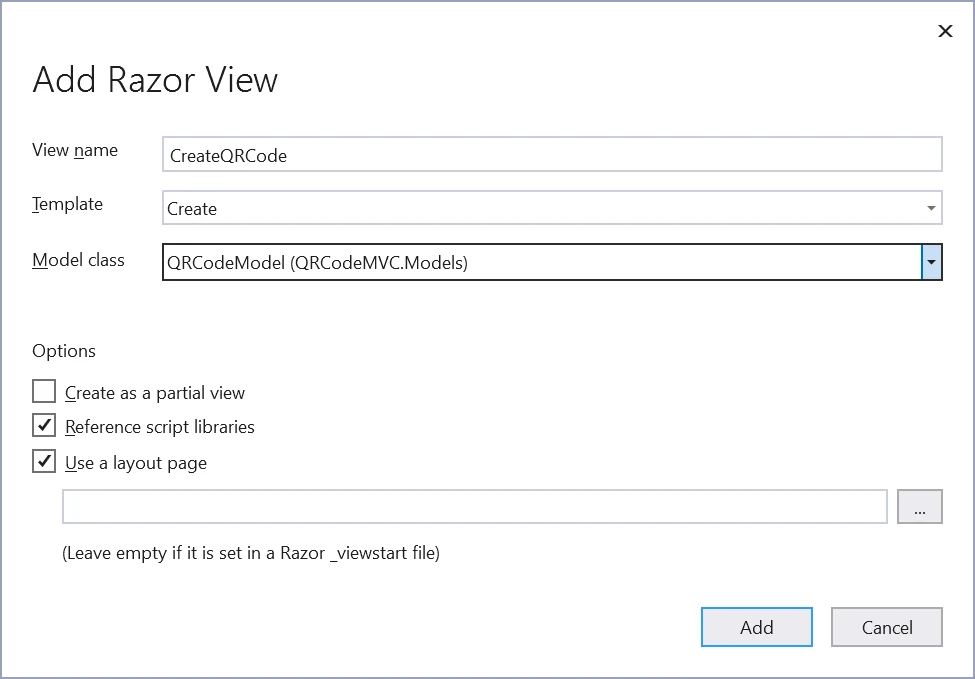Click the View name field containing CreateQRCode
Screen dimensions: 975x679
(552, 155)
